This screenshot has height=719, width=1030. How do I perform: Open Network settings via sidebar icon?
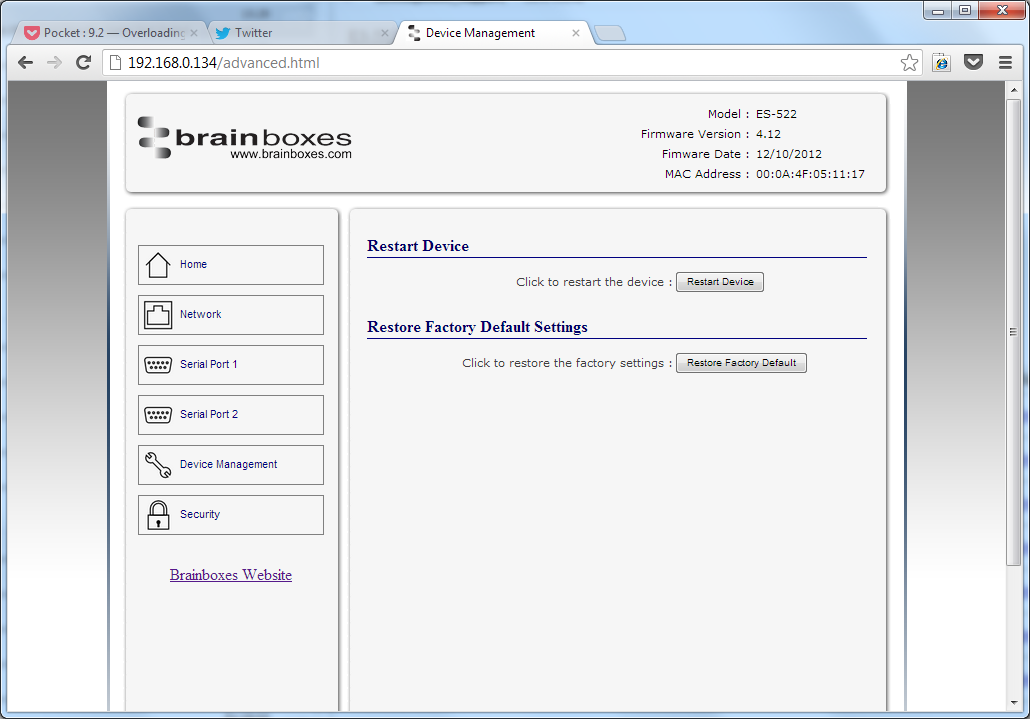click(x=159, y=314)
